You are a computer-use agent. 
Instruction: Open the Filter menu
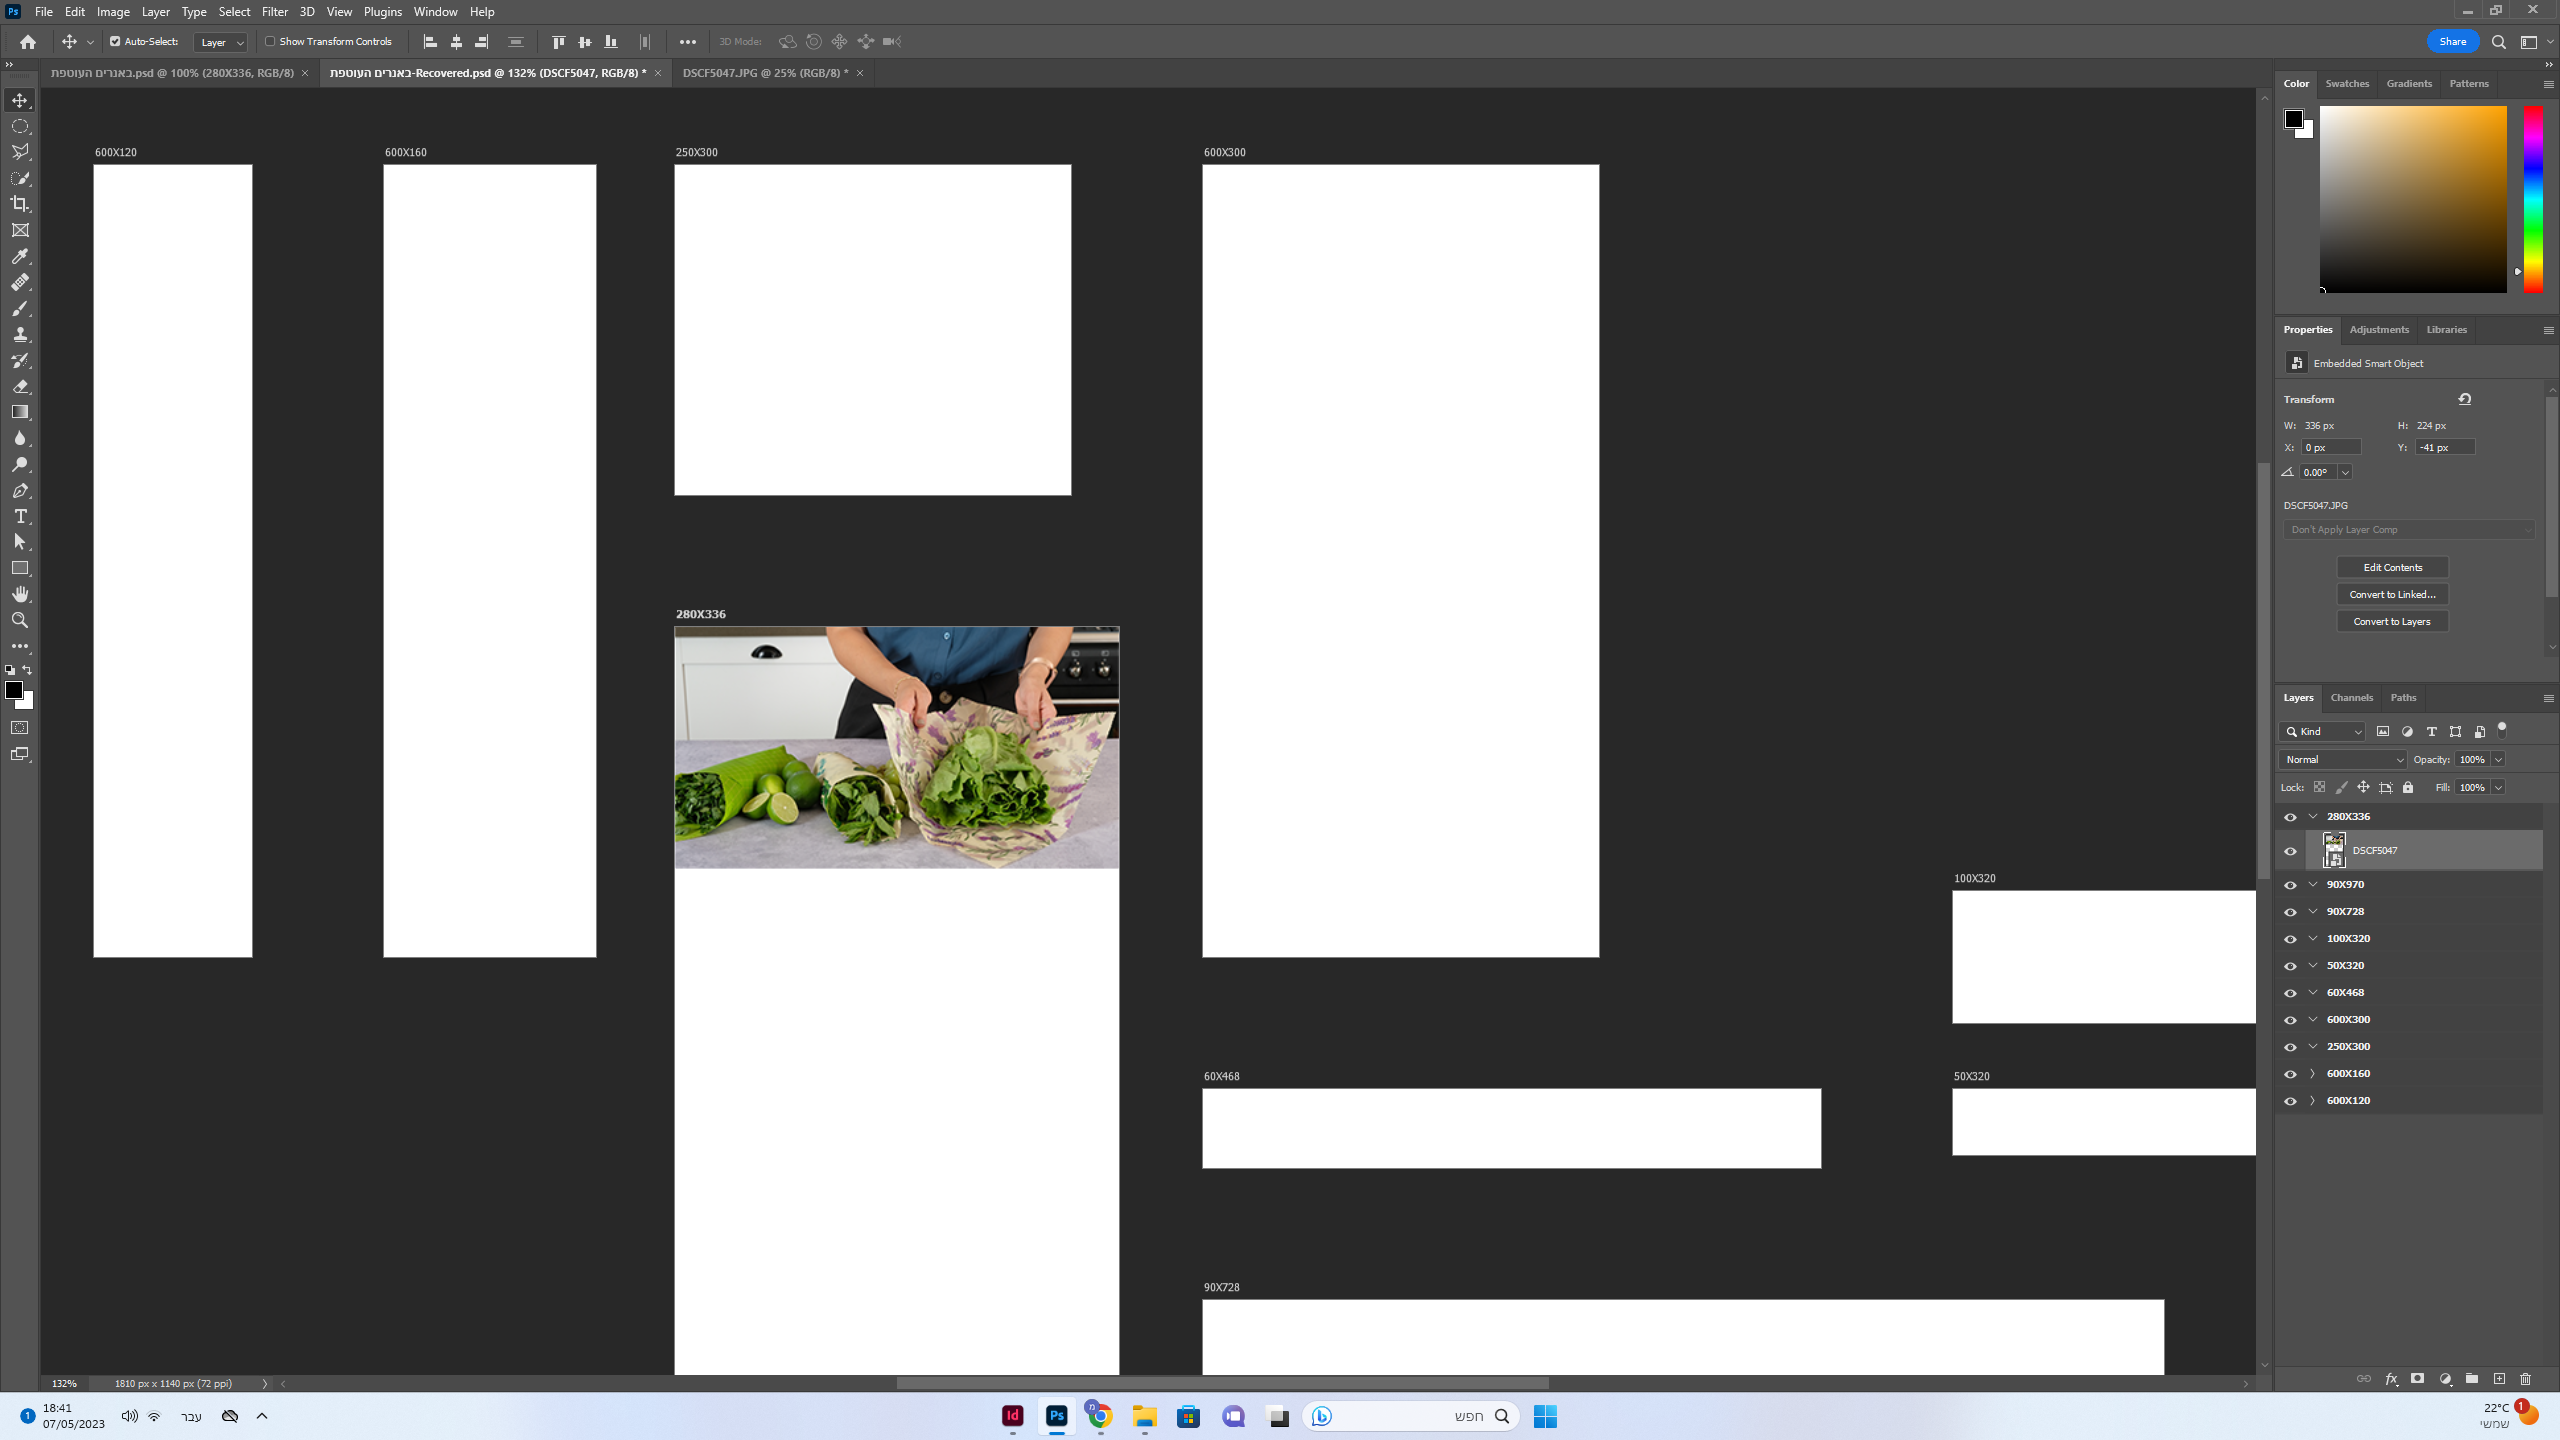(x=274, y=12)
